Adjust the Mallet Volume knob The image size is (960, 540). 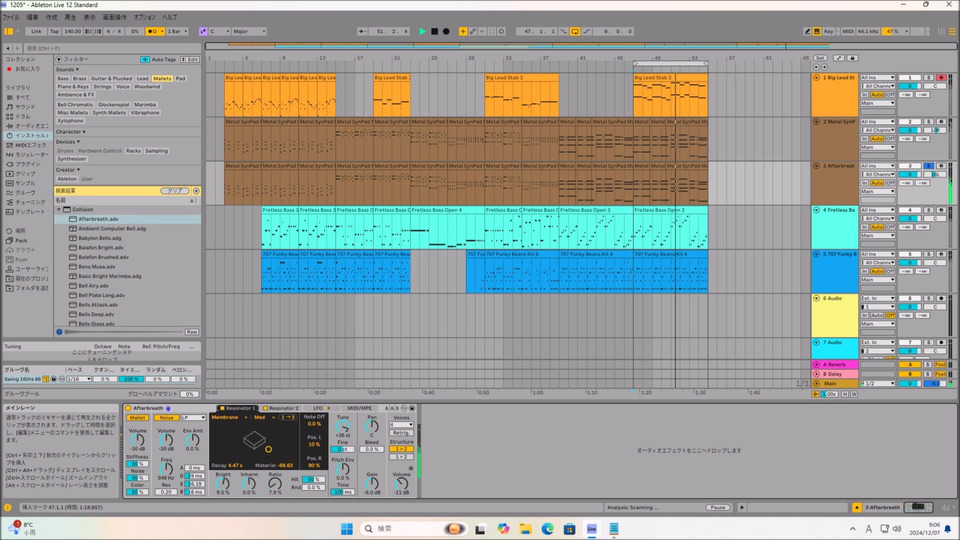138,440
